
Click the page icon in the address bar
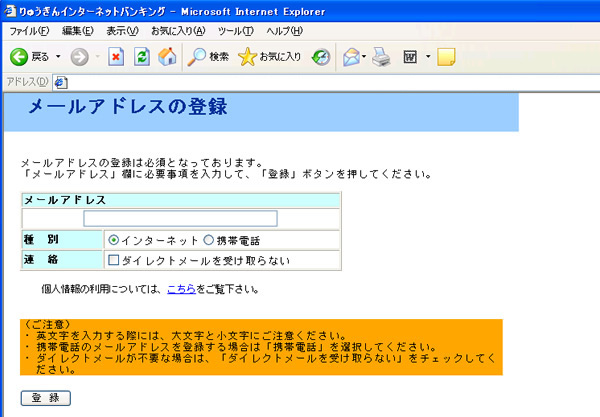61,82
